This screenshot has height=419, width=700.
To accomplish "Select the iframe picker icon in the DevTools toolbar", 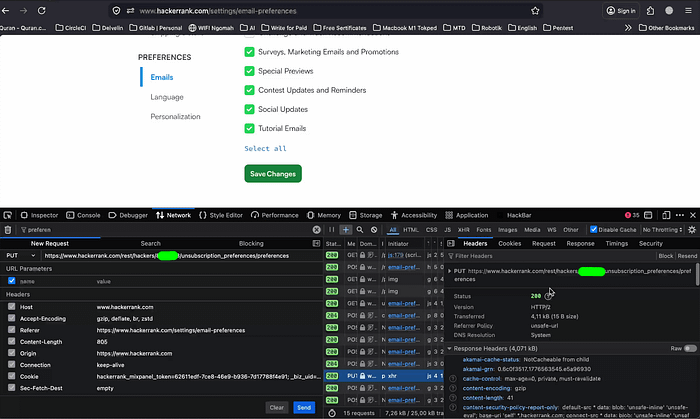I will (x=648, y=215).
